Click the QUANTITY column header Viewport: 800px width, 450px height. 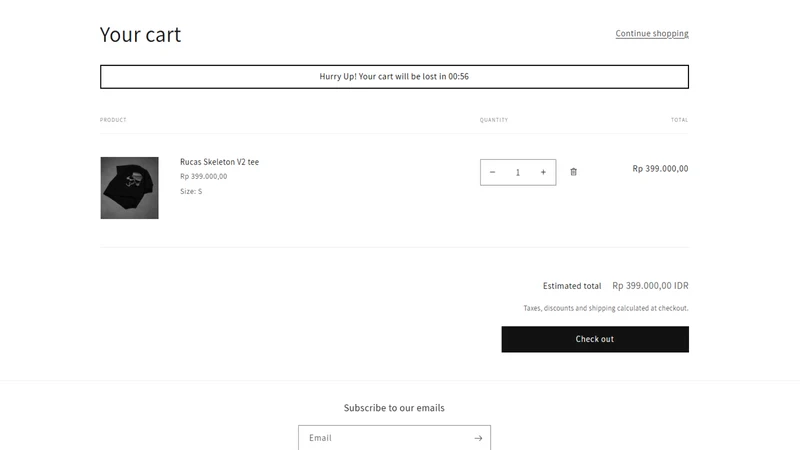pyautogui.click(x=494, y=120)
